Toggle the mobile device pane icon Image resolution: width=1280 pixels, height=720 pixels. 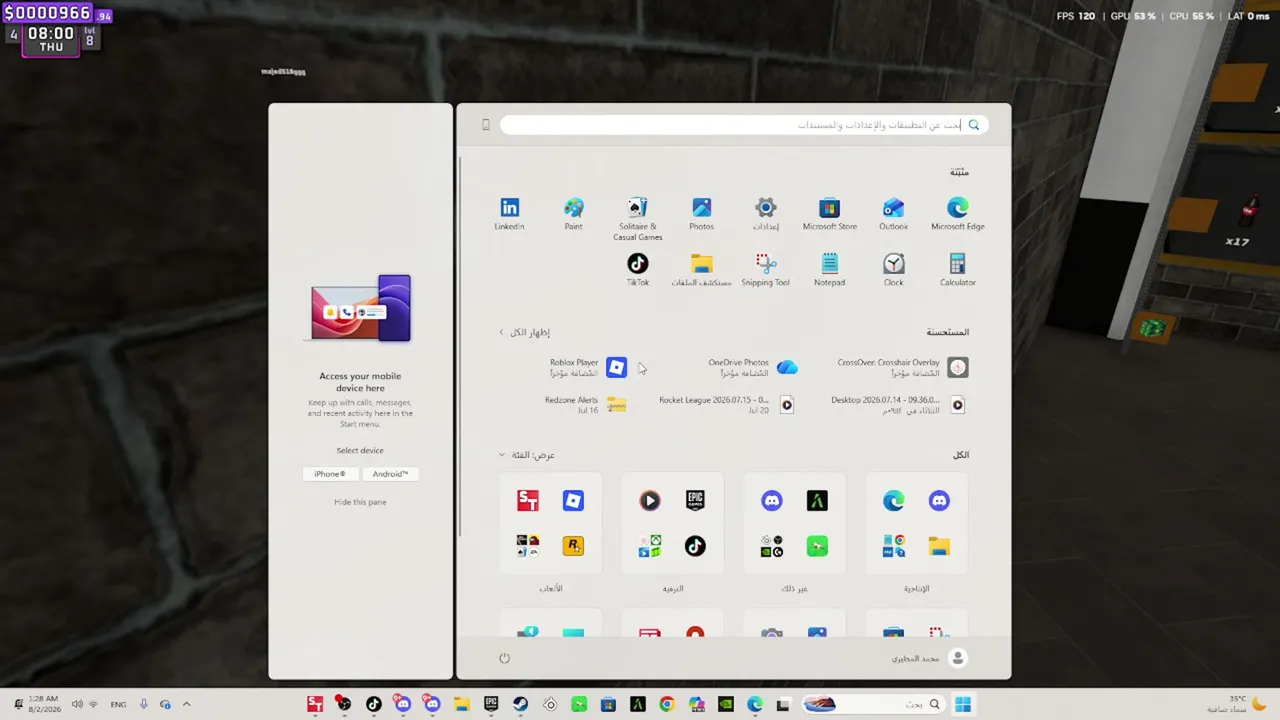(x=486, y=125)
